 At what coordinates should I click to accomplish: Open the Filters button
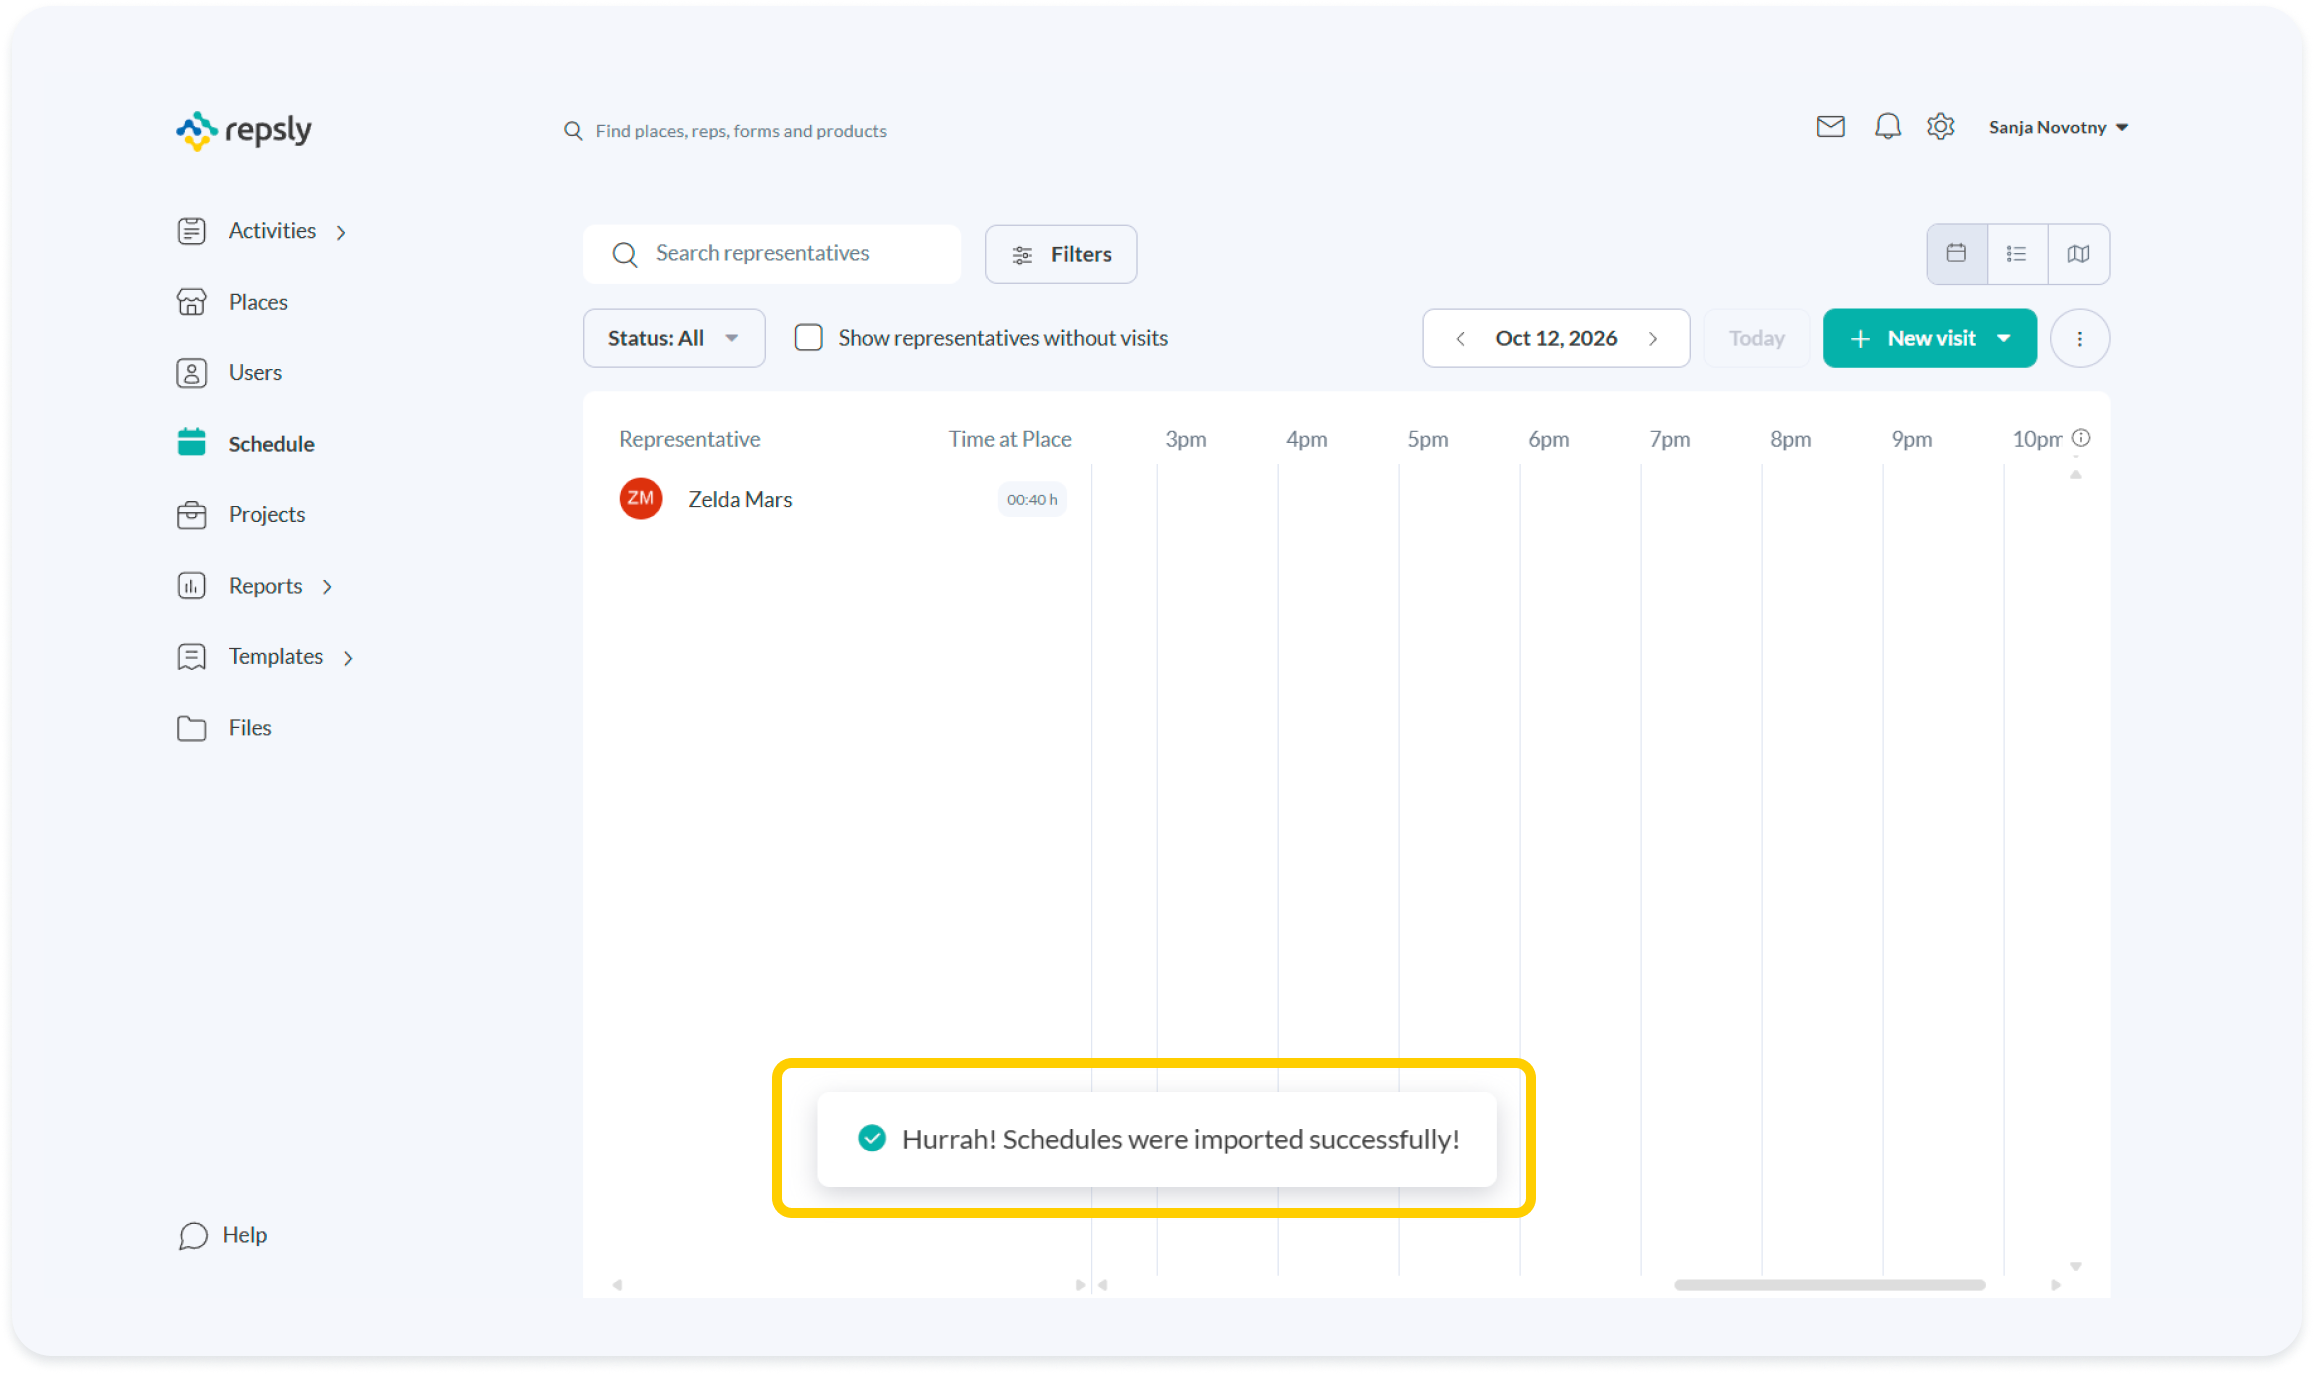(x=1060, y=255)
